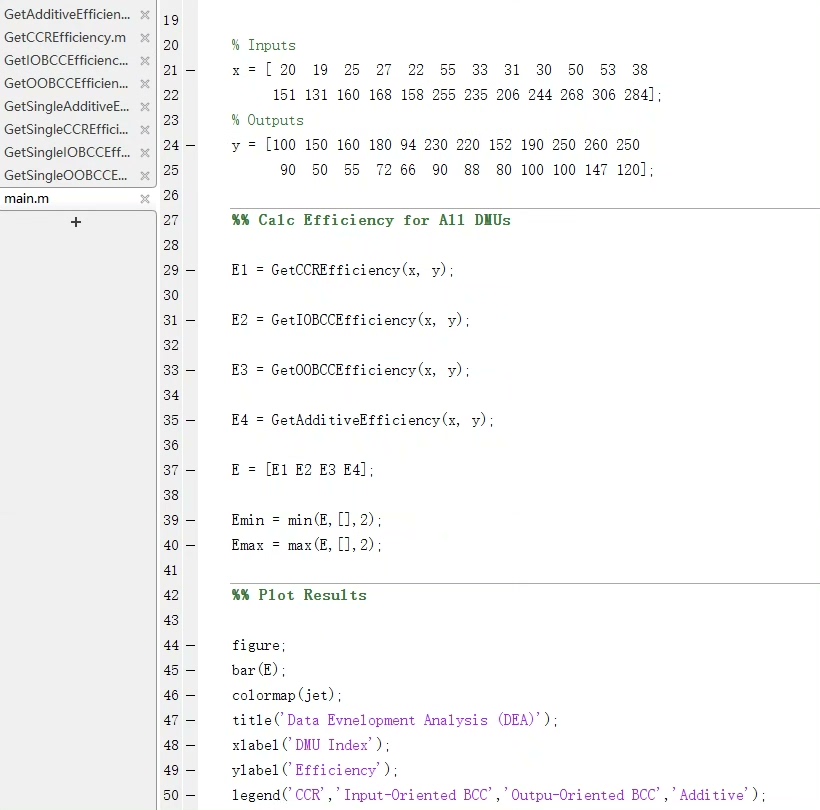Place cursor on 'E3 = GetOOBCCEfficiency(x, y);'
Viewport: 820px width, 810px height.
click(350, 370)
